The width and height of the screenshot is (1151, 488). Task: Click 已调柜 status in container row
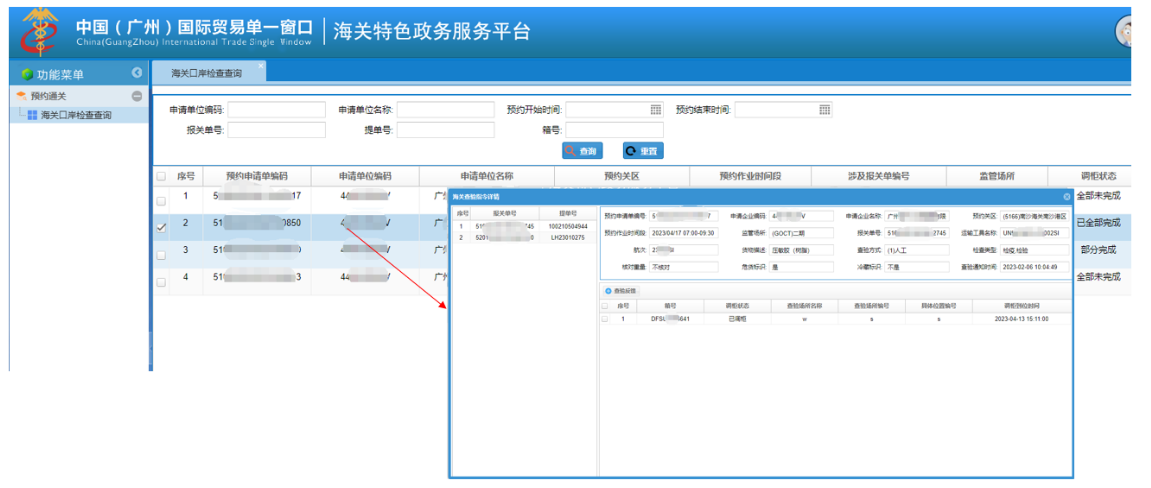tap(736, 319)
